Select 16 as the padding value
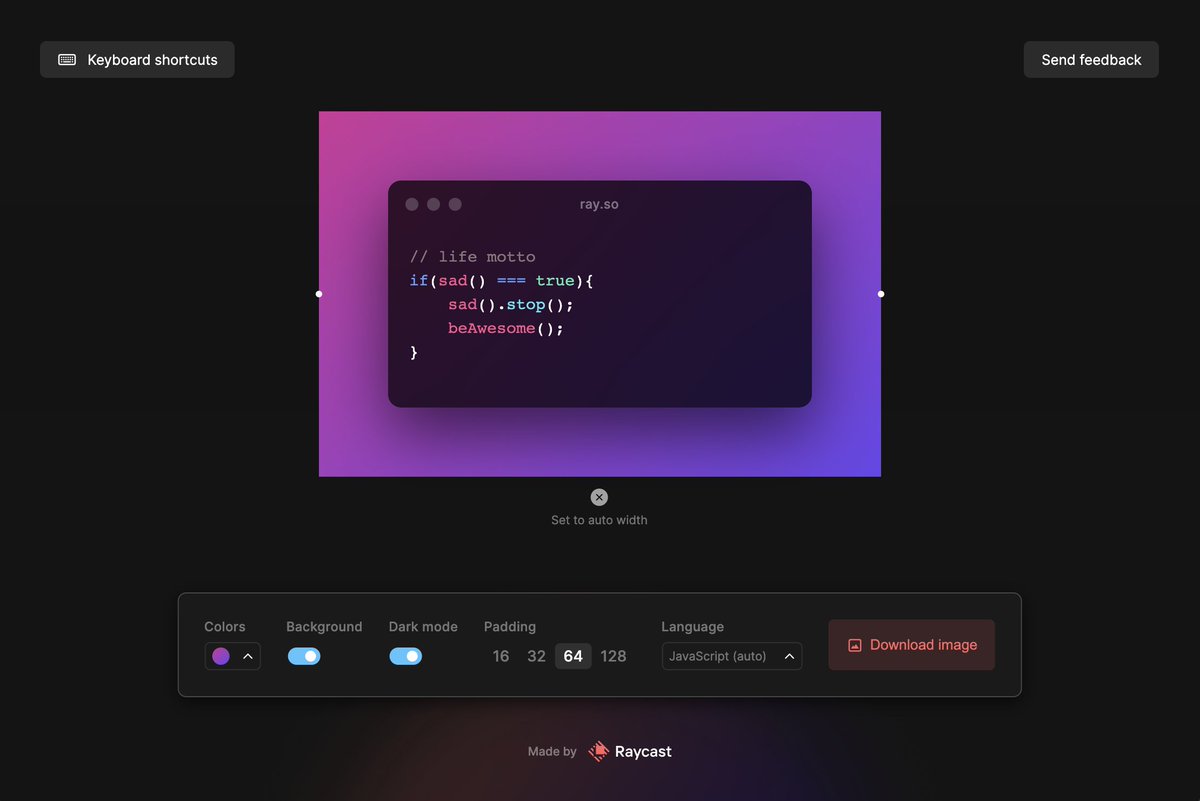The image size is (1200, 801). 500,656
